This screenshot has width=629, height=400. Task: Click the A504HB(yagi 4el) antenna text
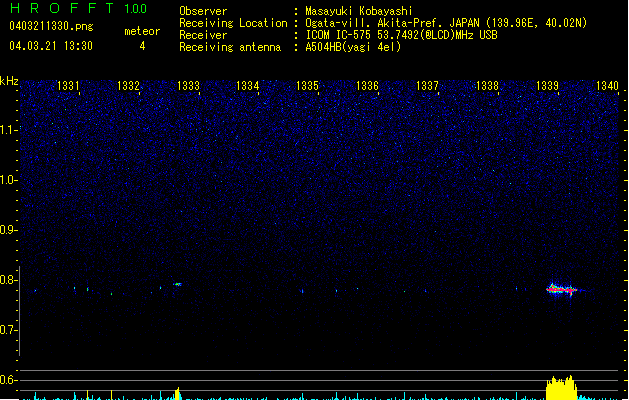(x=353, y=47)
